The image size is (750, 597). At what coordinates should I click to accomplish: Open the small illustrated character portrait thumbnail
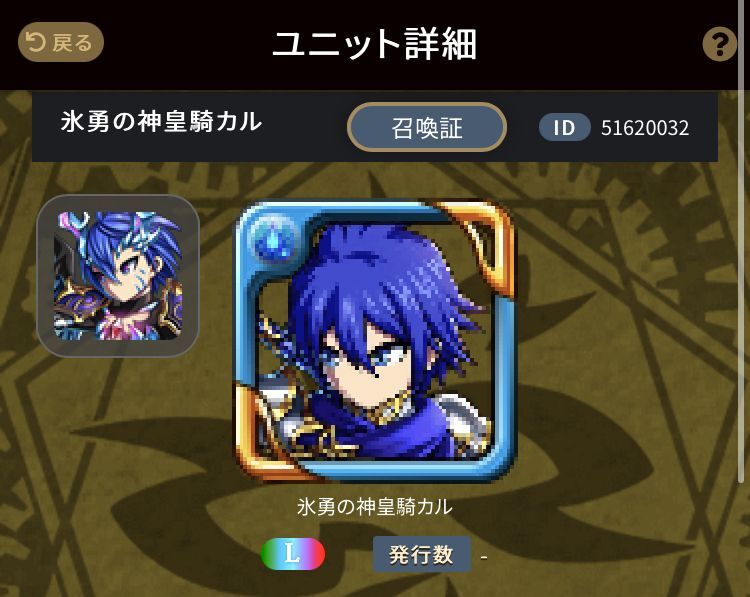pos(118,276)
